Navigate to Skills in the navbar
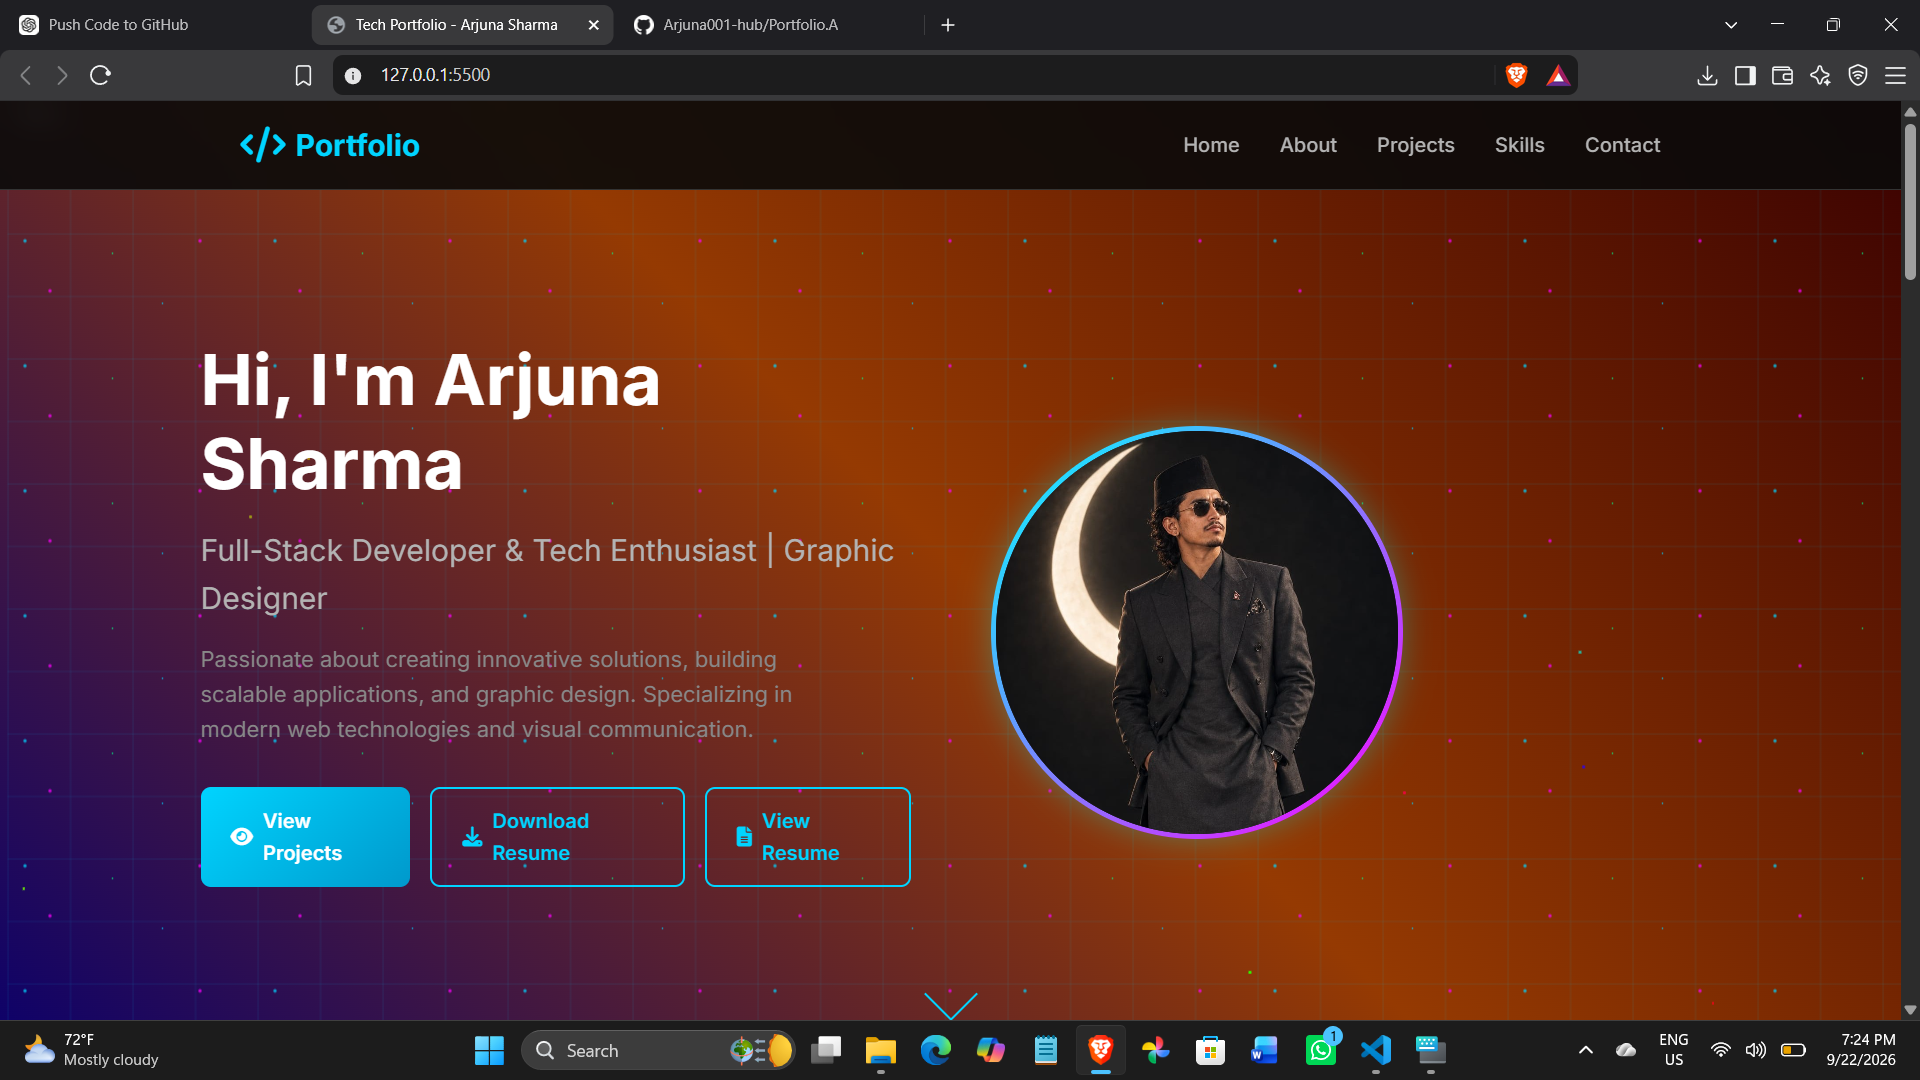This screenshot has height=1080, width=1920. click(x=1520, y=145)
